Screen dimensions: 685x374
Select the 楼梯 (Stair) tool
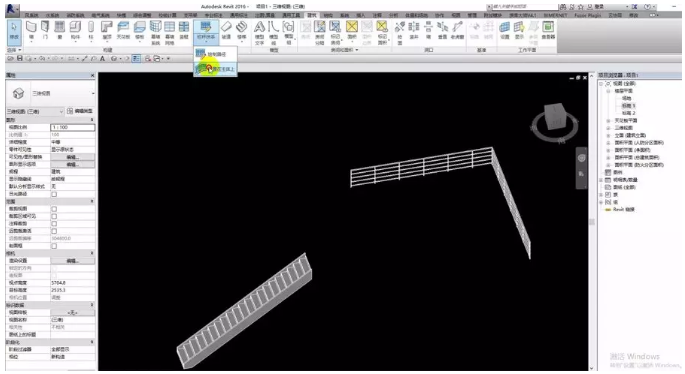pos(242,31)
